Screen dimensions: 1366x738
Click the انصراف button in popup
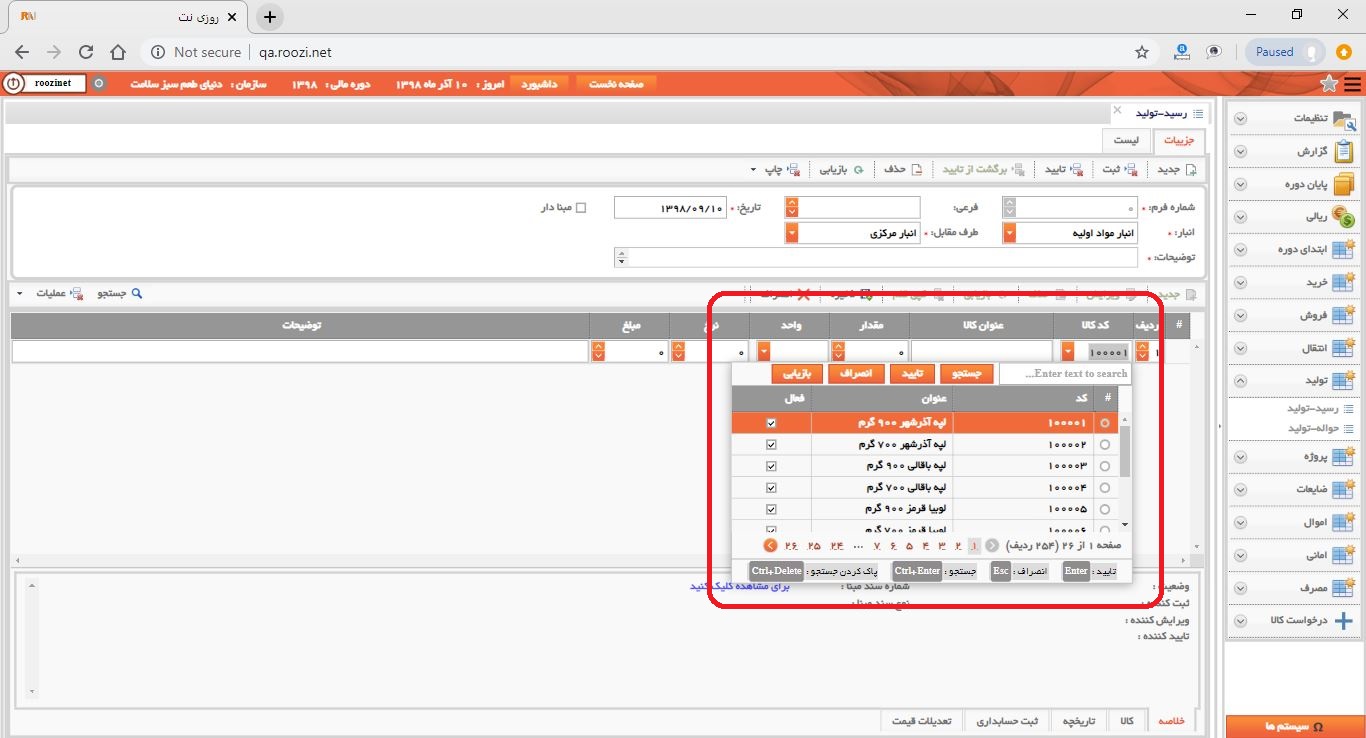[856, 373]
